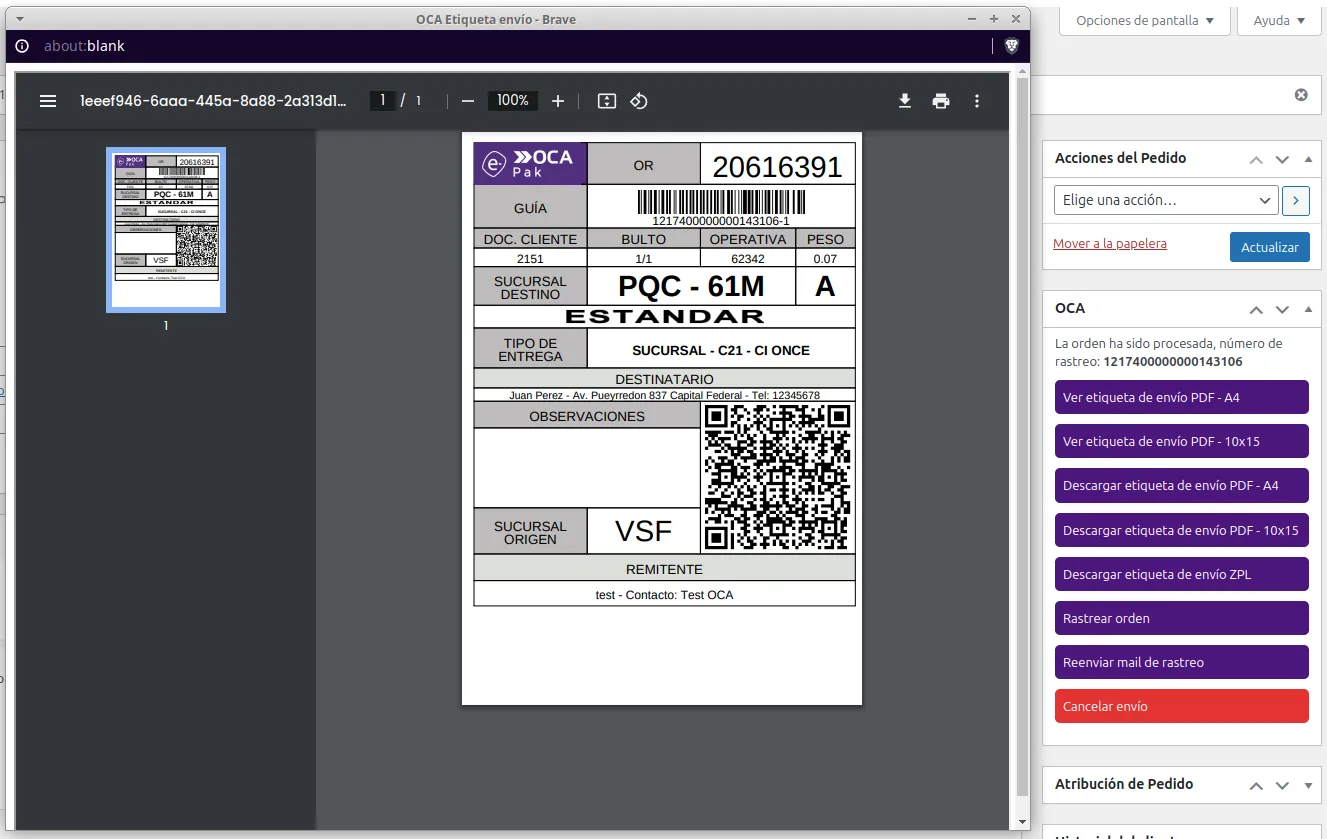
Task: Expand 'Opciones de pantalla' panel
Action: 1144,20
